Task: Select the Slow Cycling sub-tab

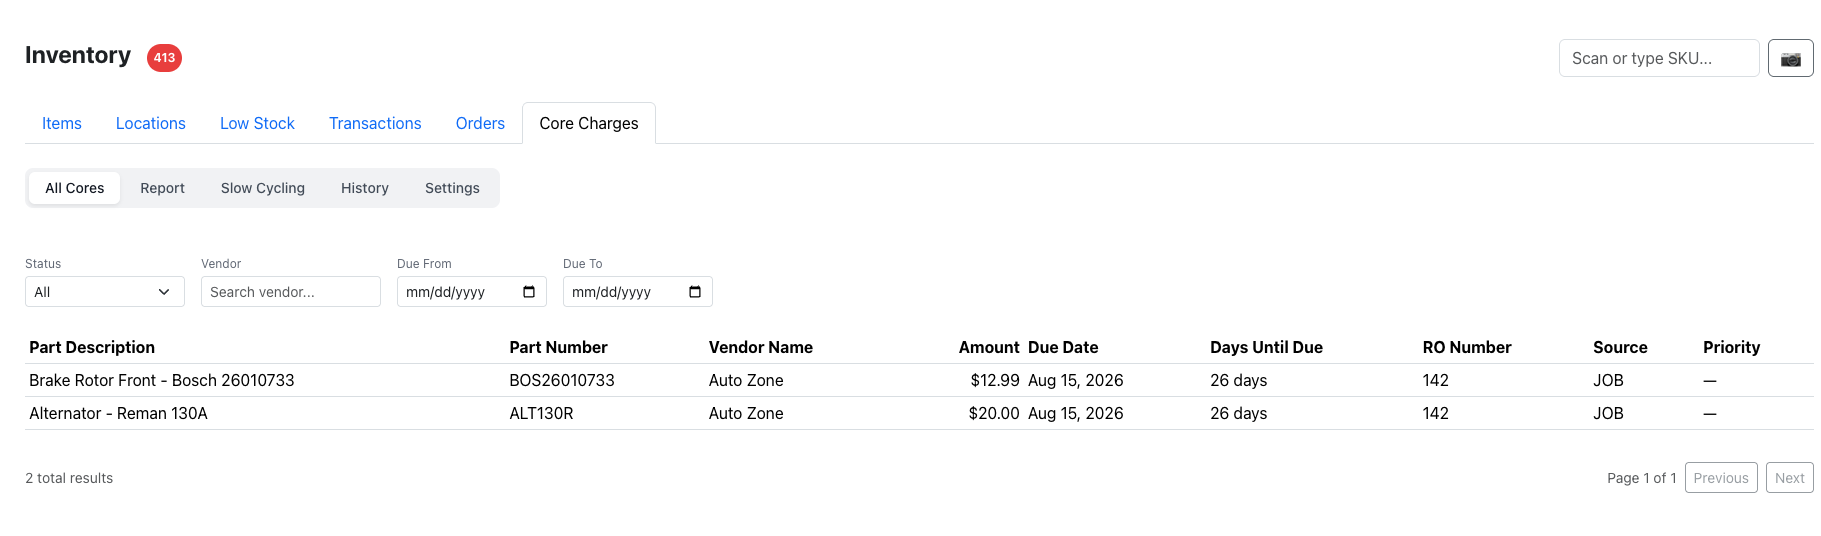Action: (x=263, y=188)
